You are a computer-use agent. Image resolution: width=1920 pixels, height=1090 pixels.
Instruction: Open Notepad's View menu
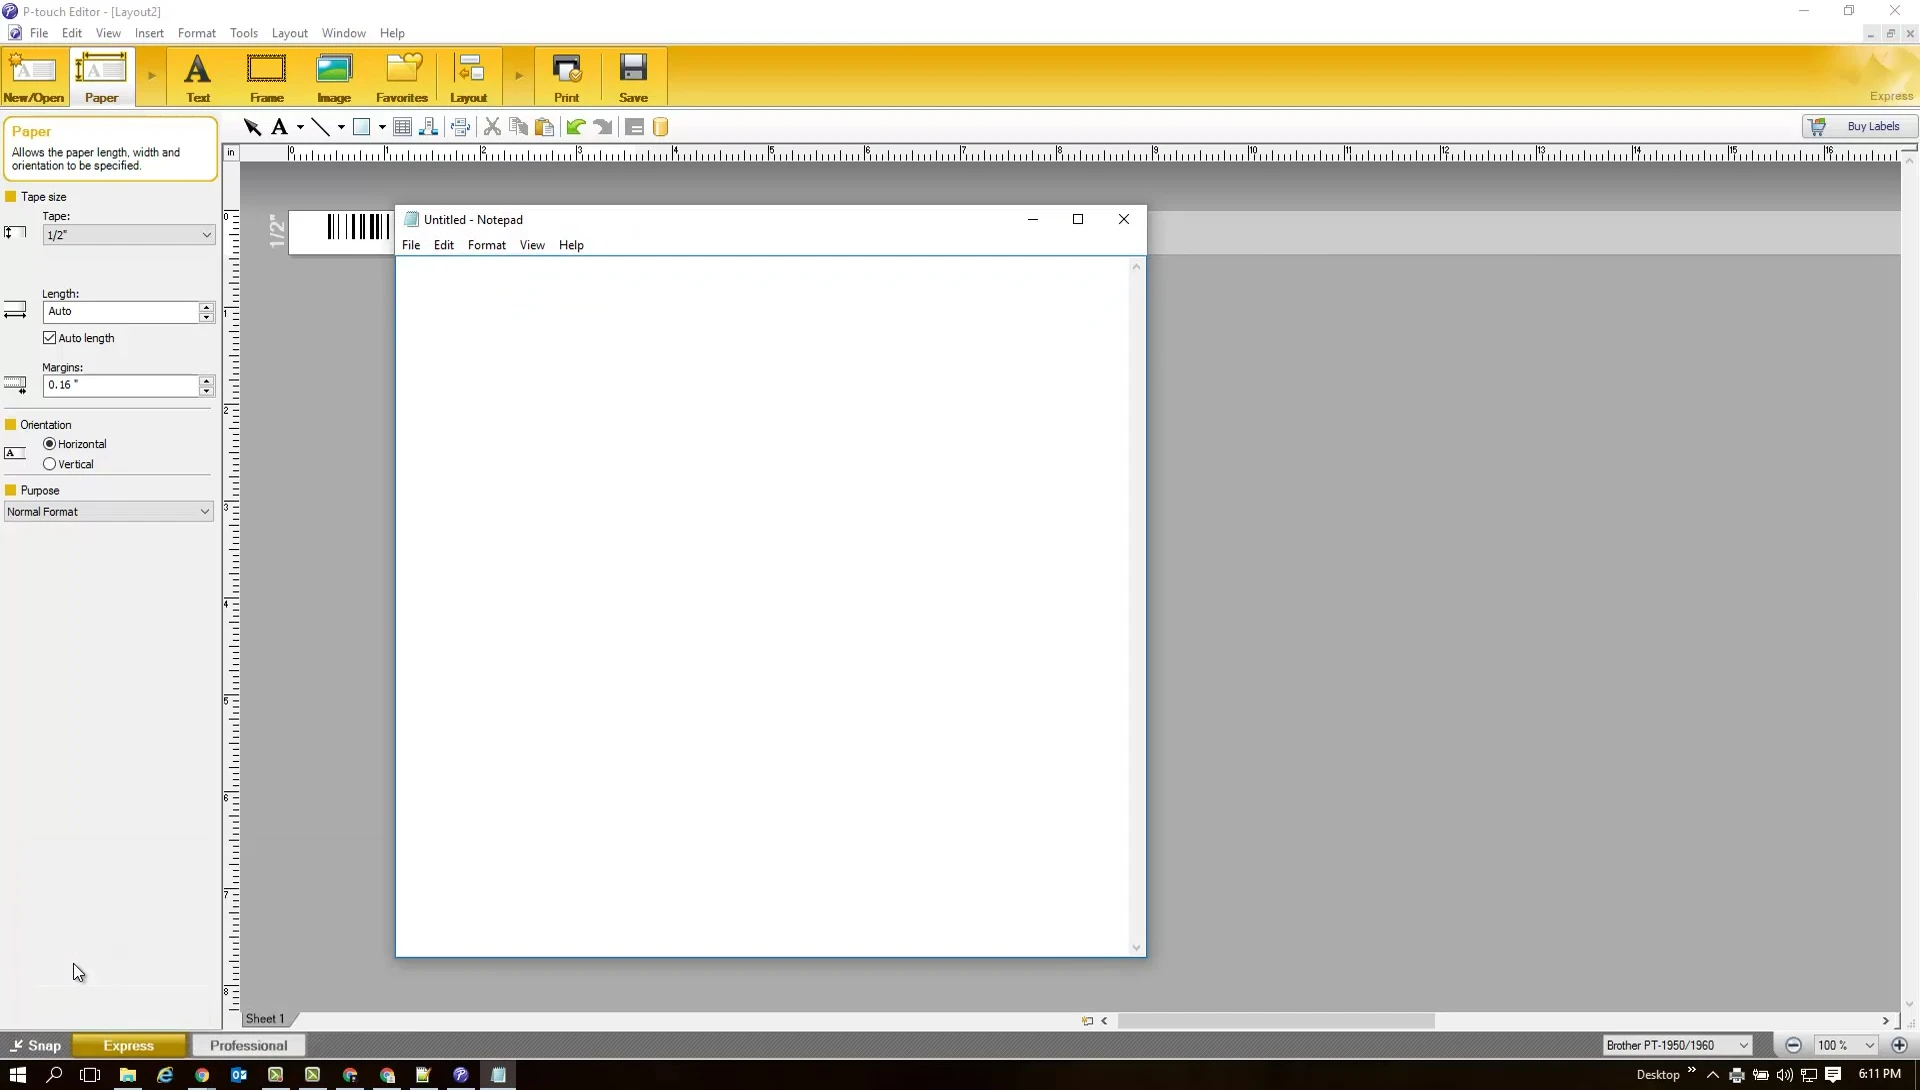pos(532,245)
